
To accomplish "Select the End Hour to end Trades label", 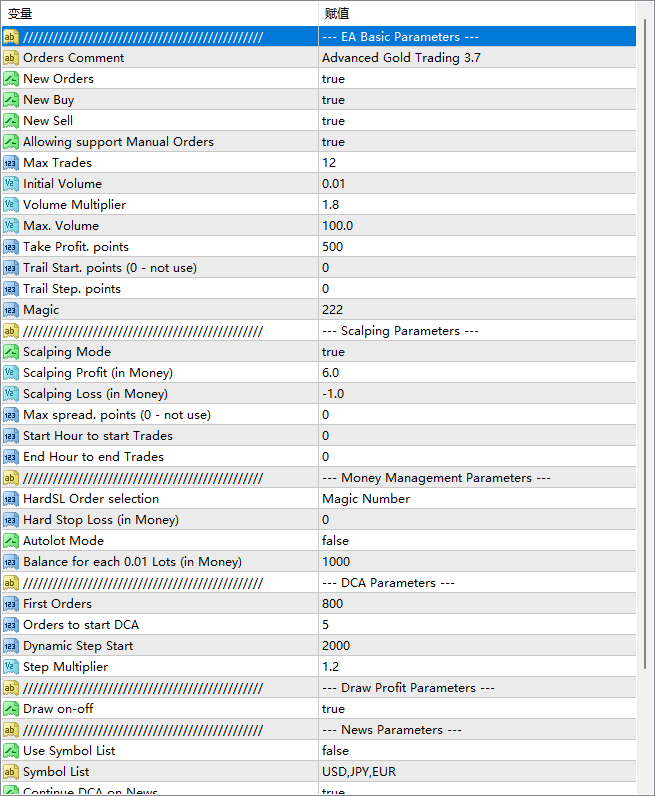I will [x=93, y=457].
